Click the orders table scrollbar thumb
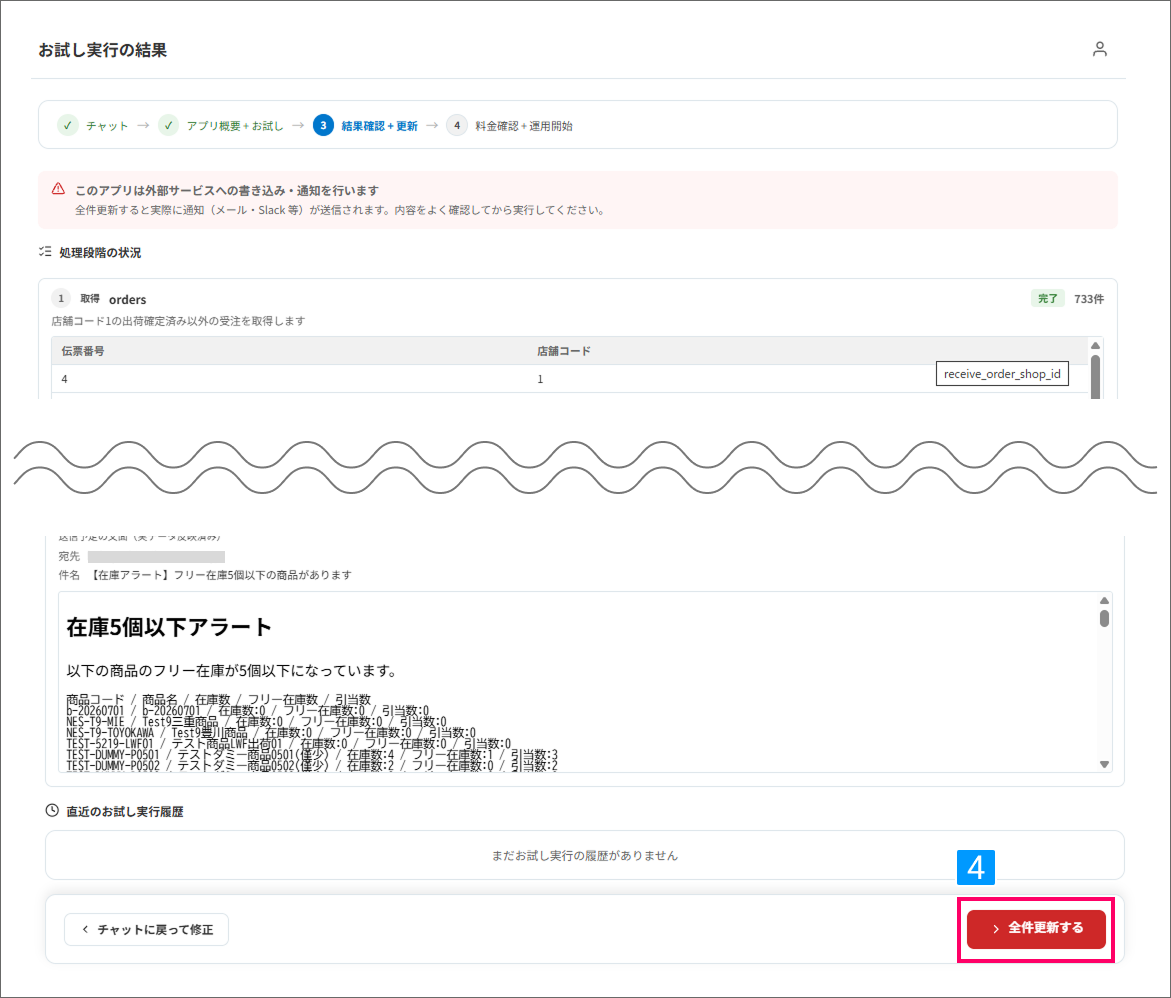Screen dimensions: 1171x998 1096,377
